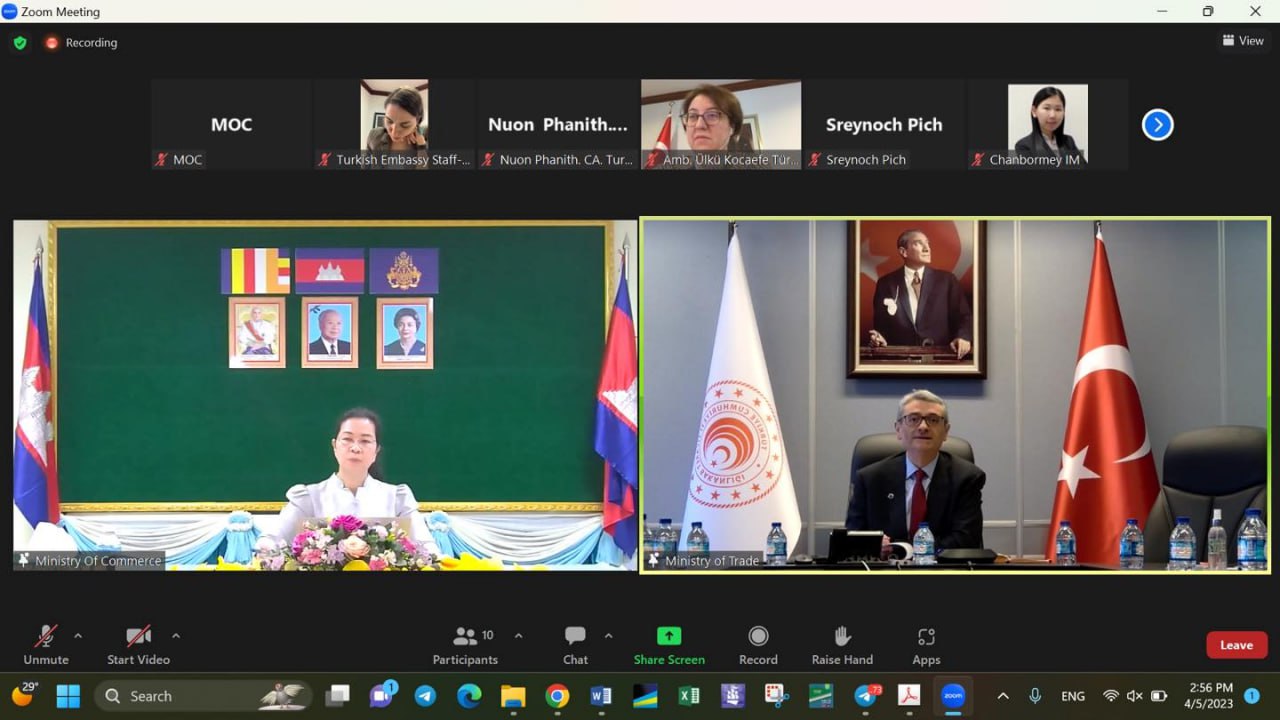This screenshot has height=720, width=1280.
Task: Click the green encryption shield icon
Action: tap(20, 43)
